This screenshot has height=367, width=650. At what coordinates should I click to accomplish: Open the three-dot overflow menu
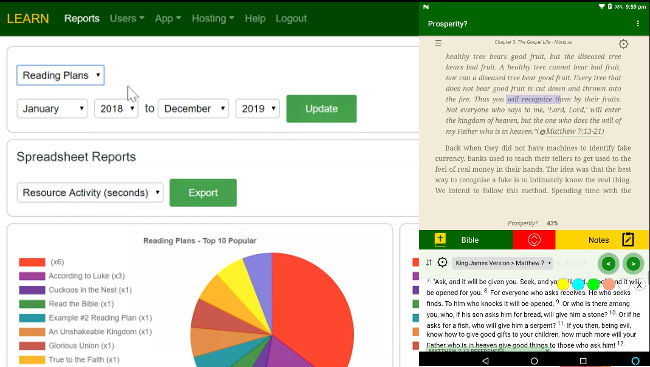coord(638,24)
